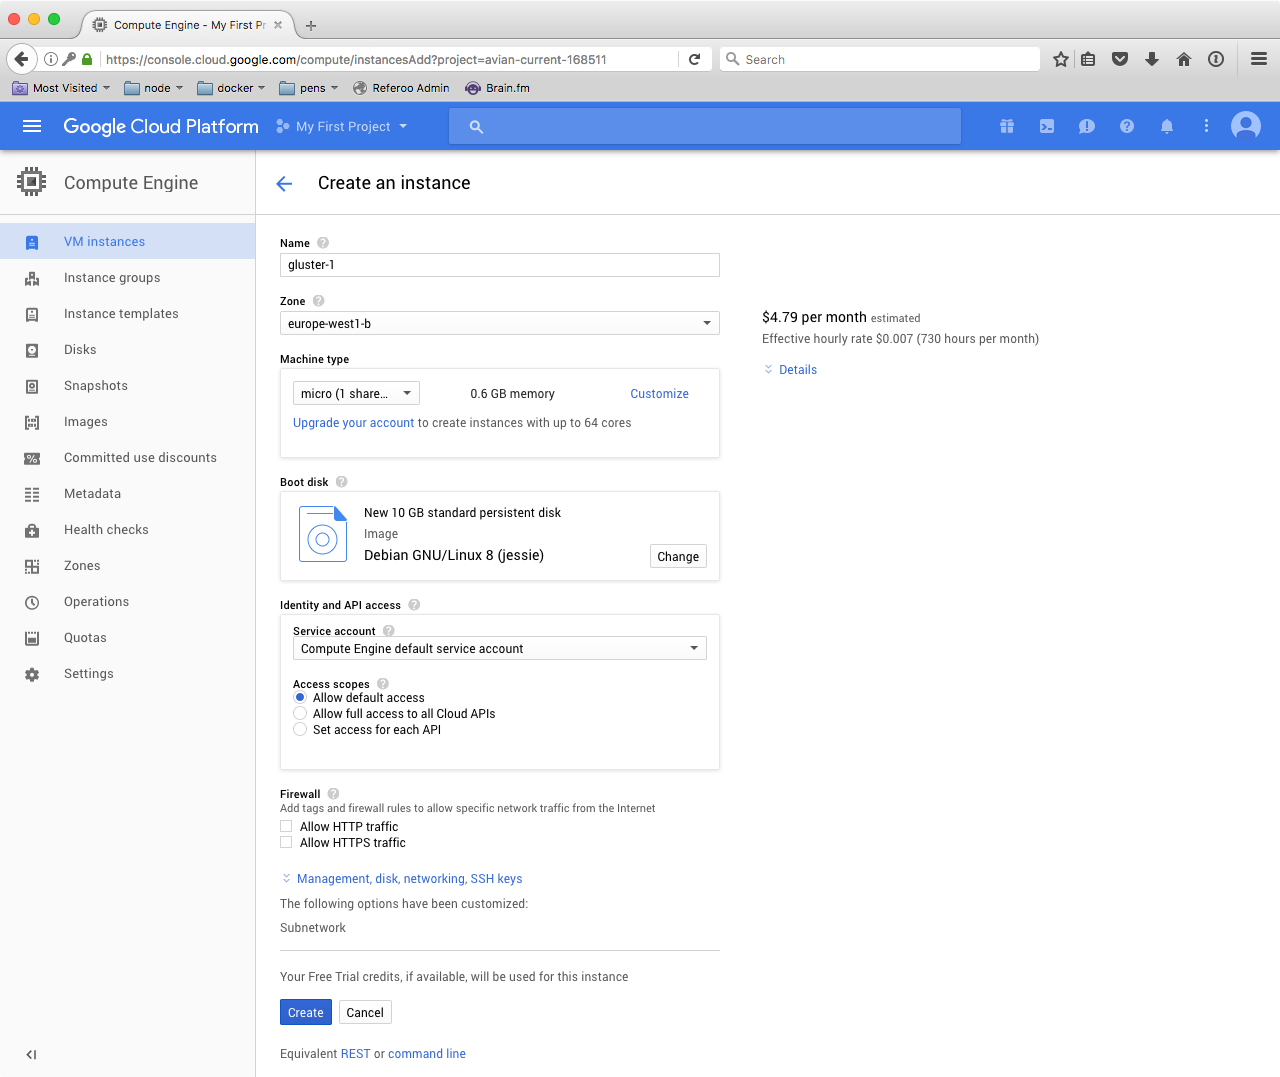Click the Create button
This screenshot has height=1077, width=1280.
click(306, 1012)
